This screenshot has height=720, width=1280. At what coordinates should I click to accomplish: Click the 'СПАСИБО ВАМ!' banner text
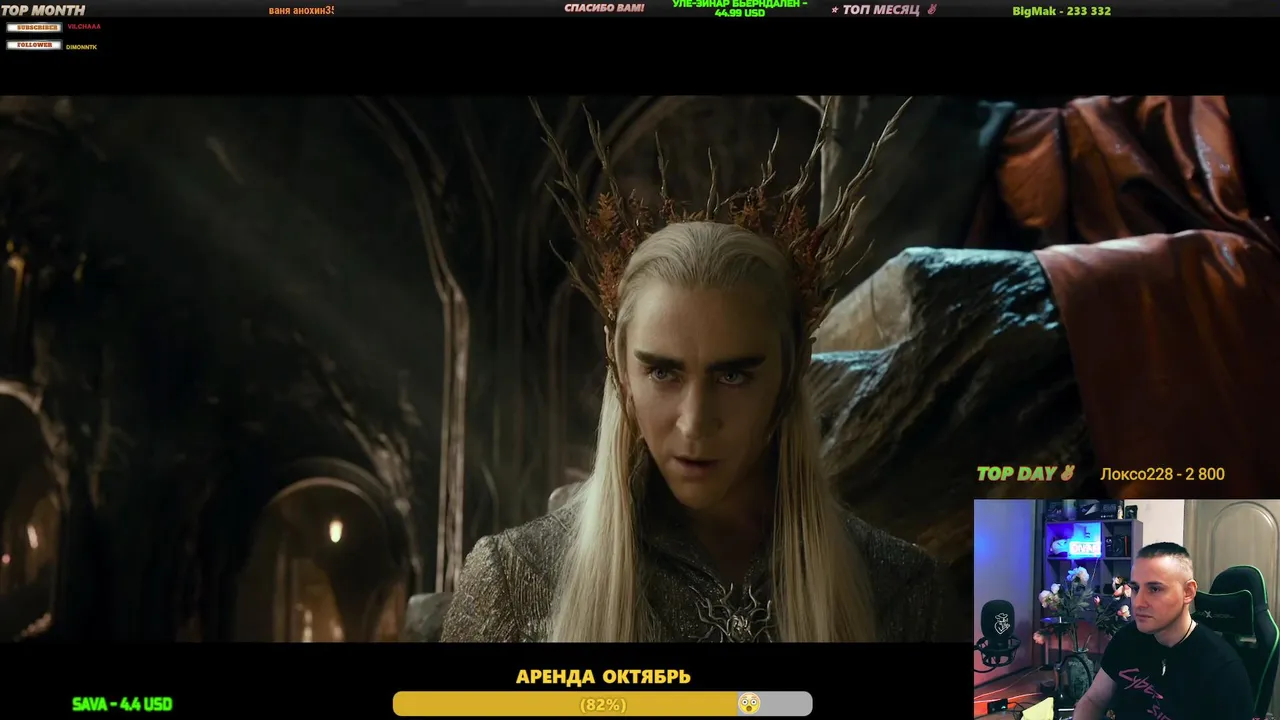click(x=604, y=8)
